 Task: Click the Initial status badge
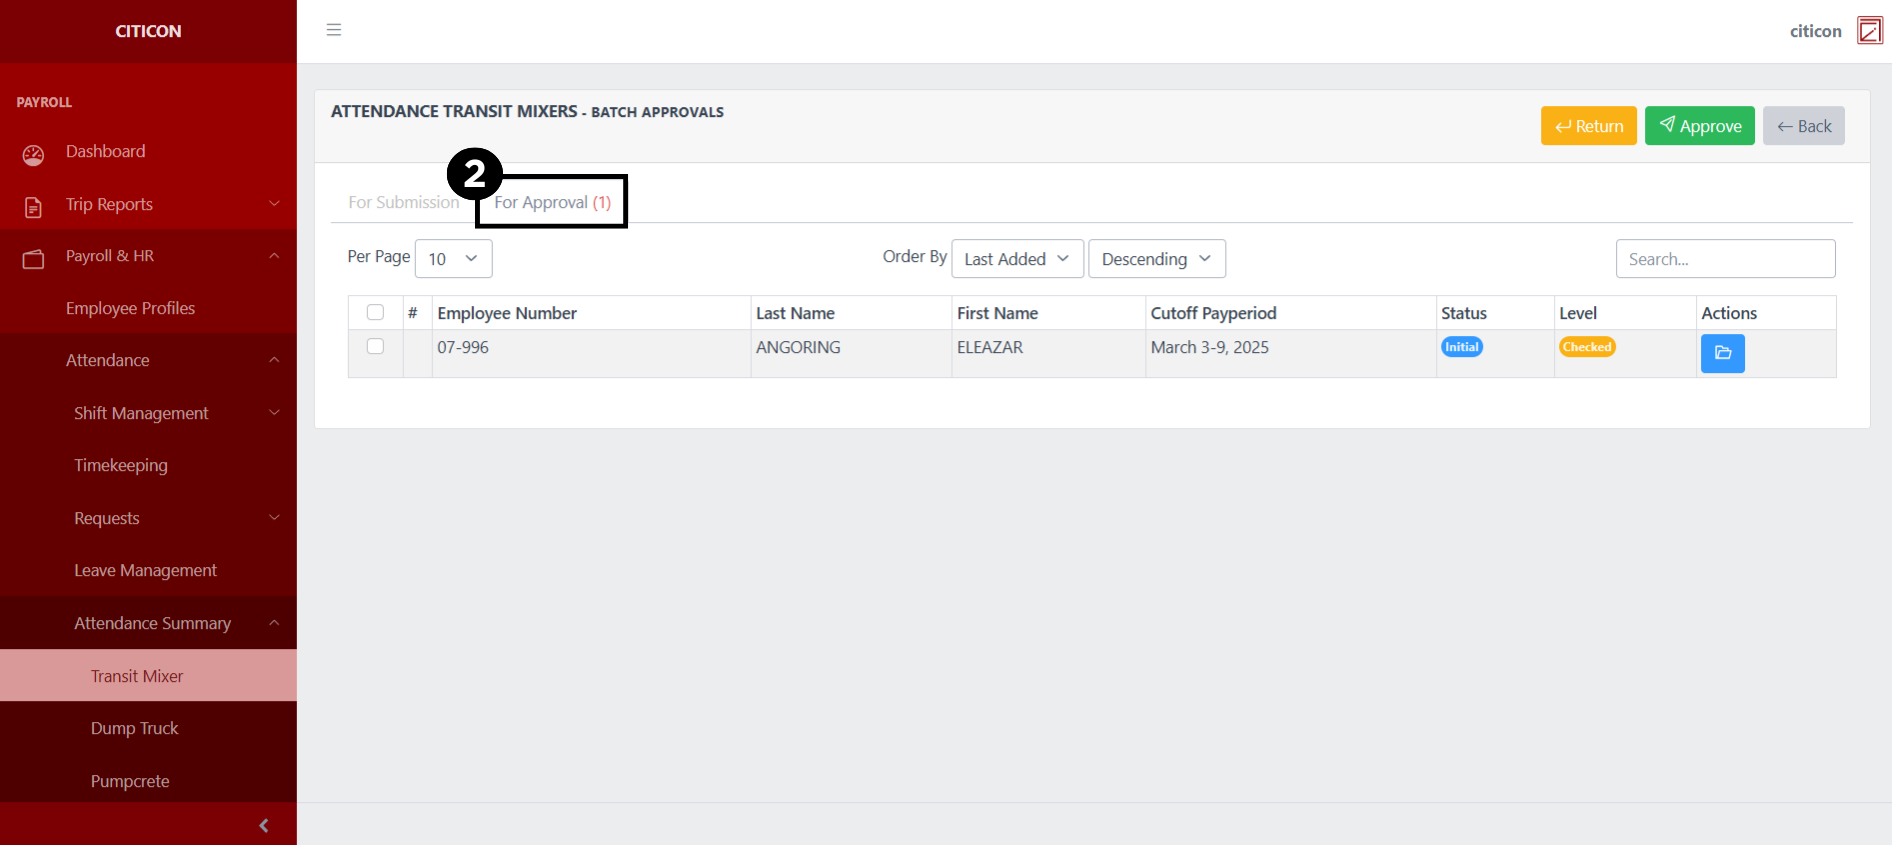[1461, 347]
